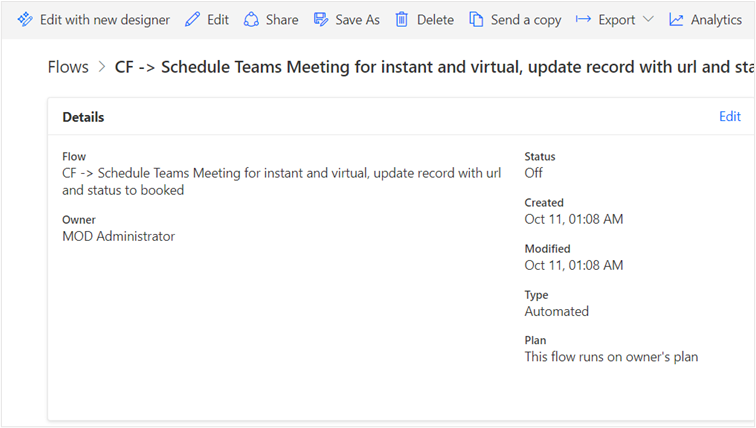Screen dimensions: 756x428
Task: Click the Details card heading
Action: [83, 117]
